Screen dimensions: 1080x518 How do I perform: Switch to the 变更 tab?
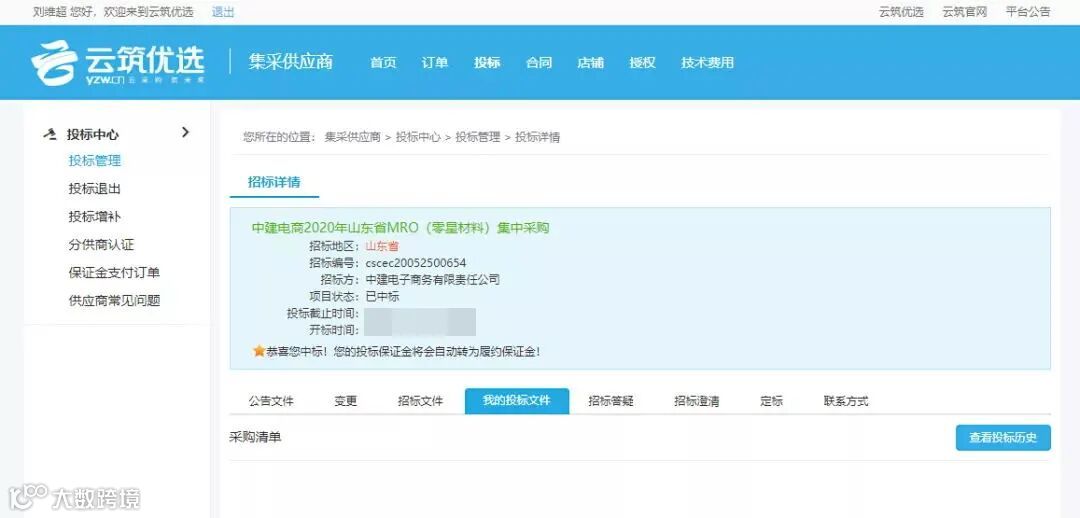[346, 401]
